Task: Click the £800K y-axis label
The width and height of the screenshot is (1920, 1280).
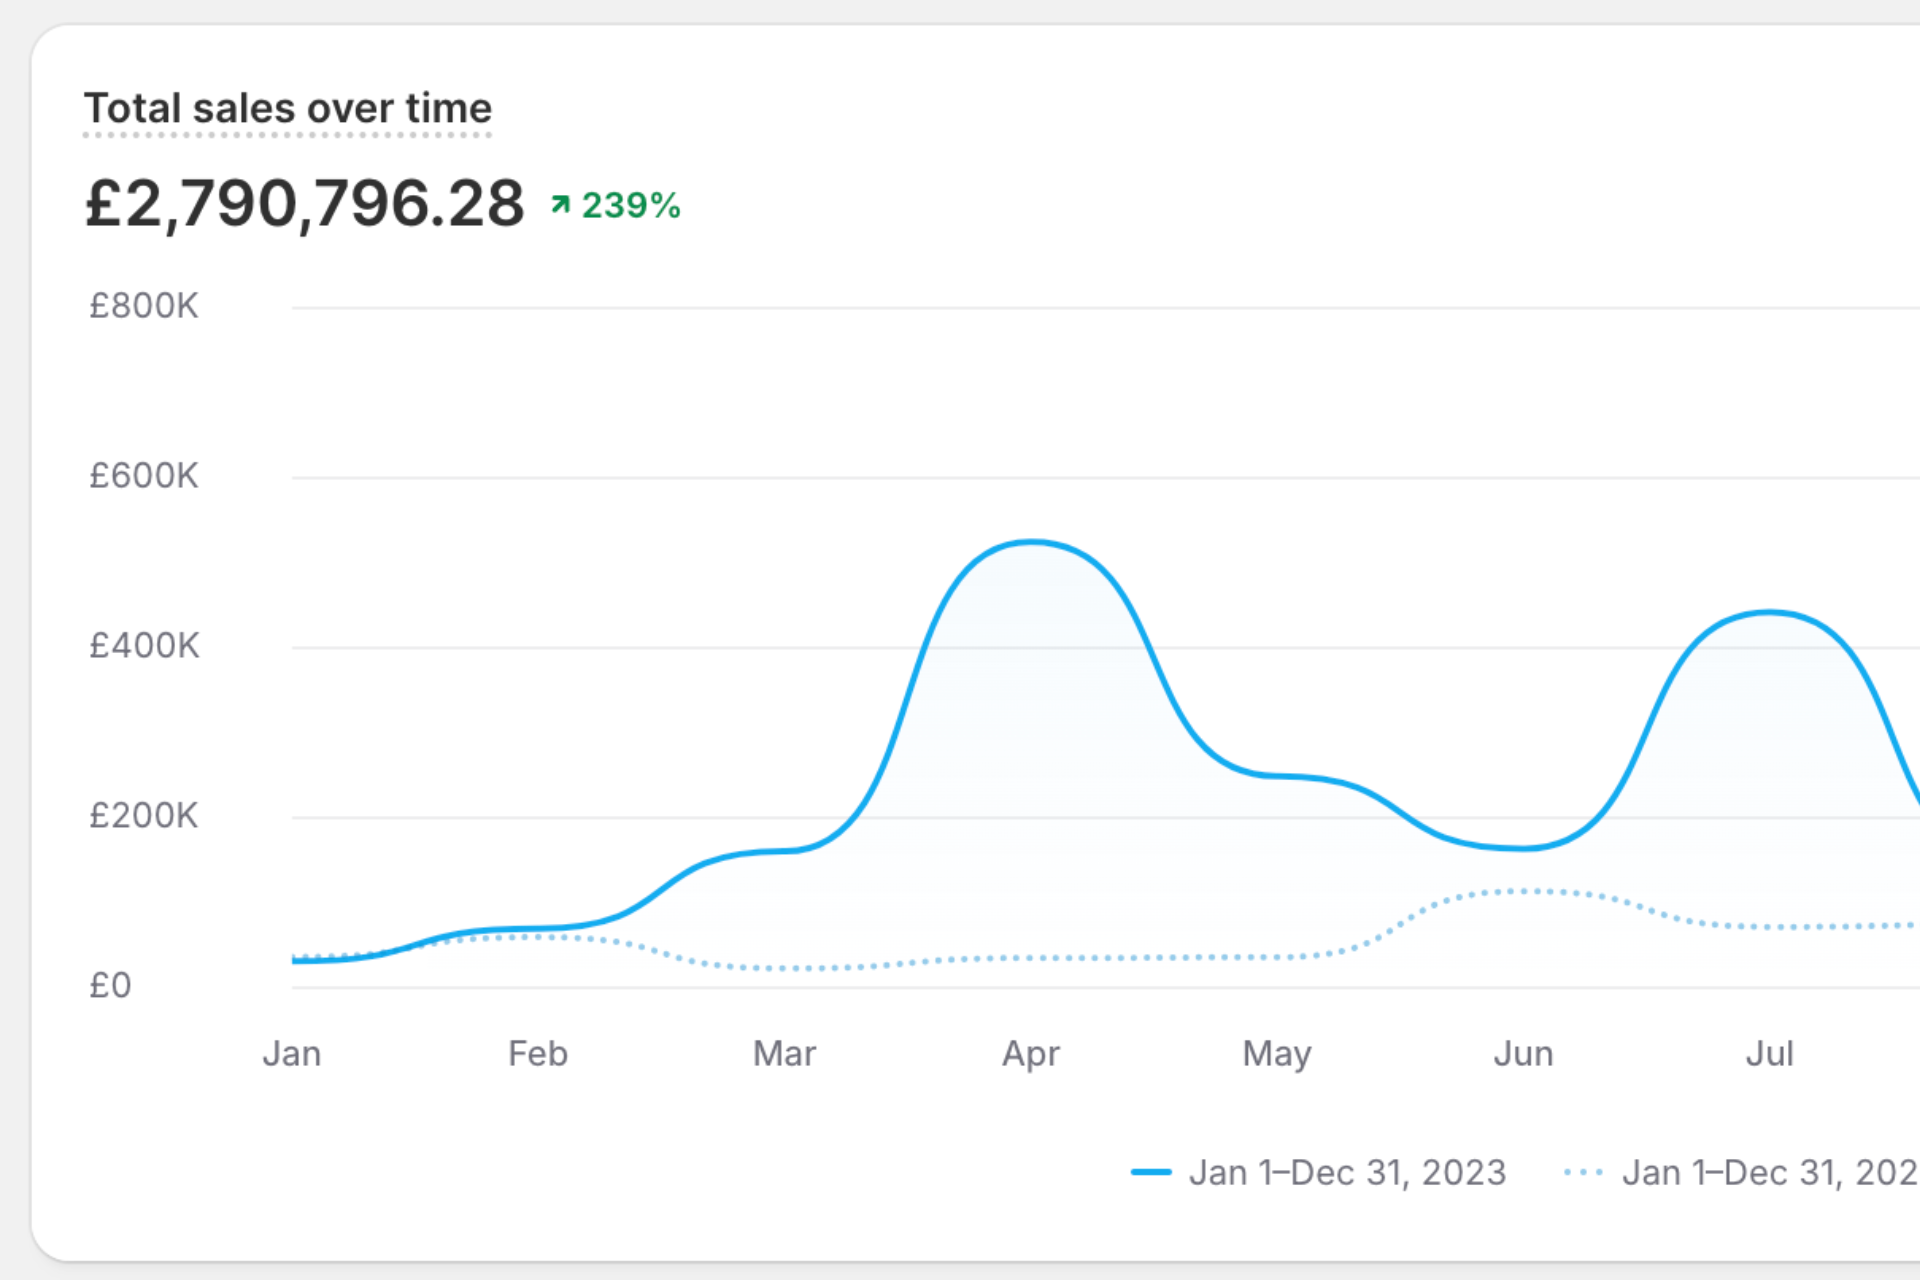Action: click(144, 306)
